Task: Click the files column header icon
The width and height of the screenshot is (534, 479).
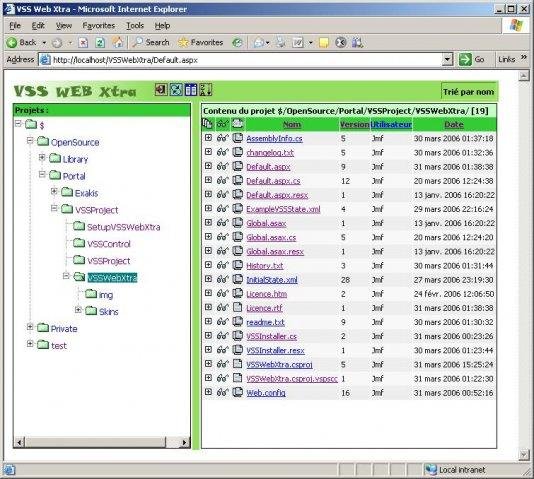Action: (x=207, y=124)
